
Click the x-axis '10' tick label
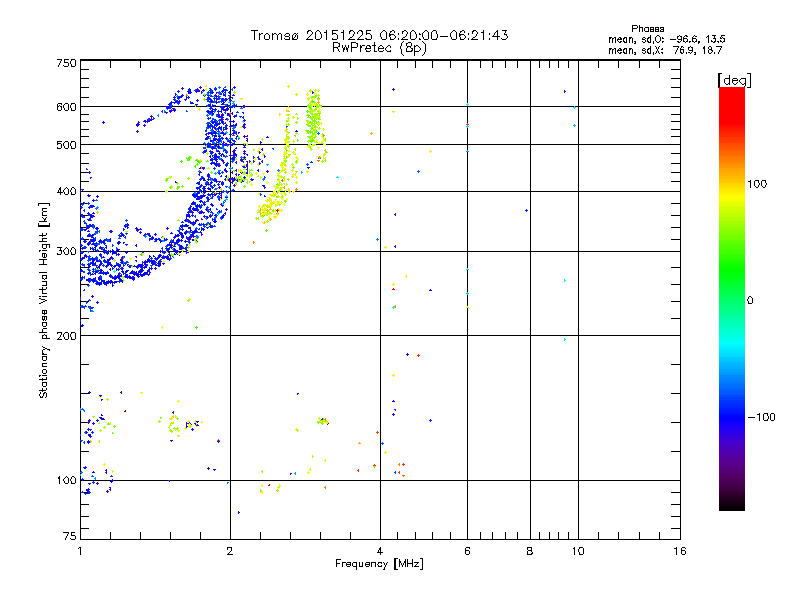(578, 551)
